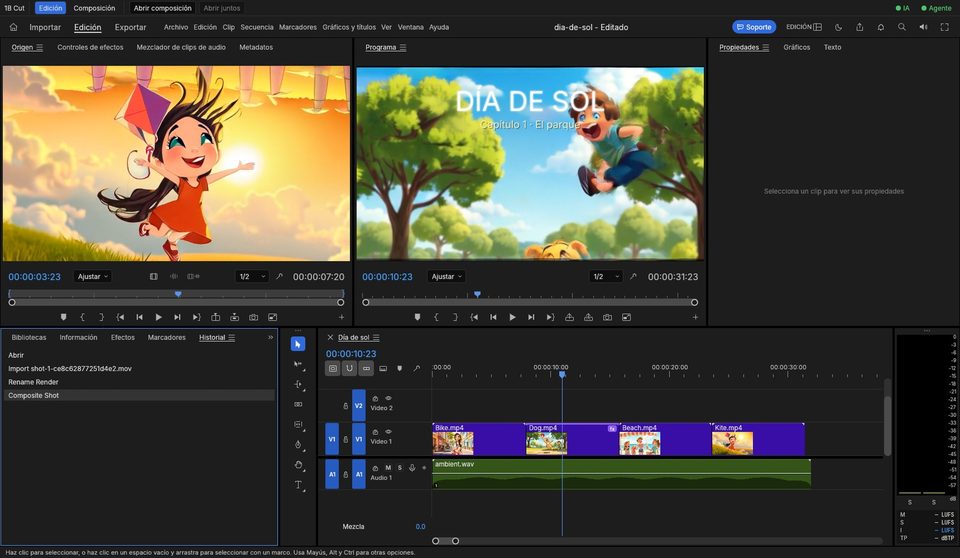Screen dimensions: 960x558
Task: Select the Ripple Edit tool
Action: coord(298,385)
